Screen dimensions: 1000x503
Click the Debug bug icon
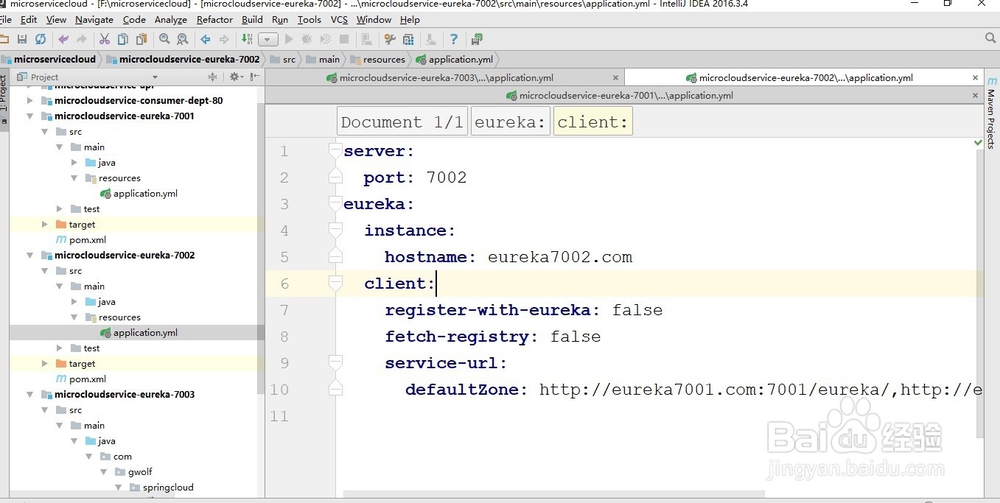coord(307,40)
